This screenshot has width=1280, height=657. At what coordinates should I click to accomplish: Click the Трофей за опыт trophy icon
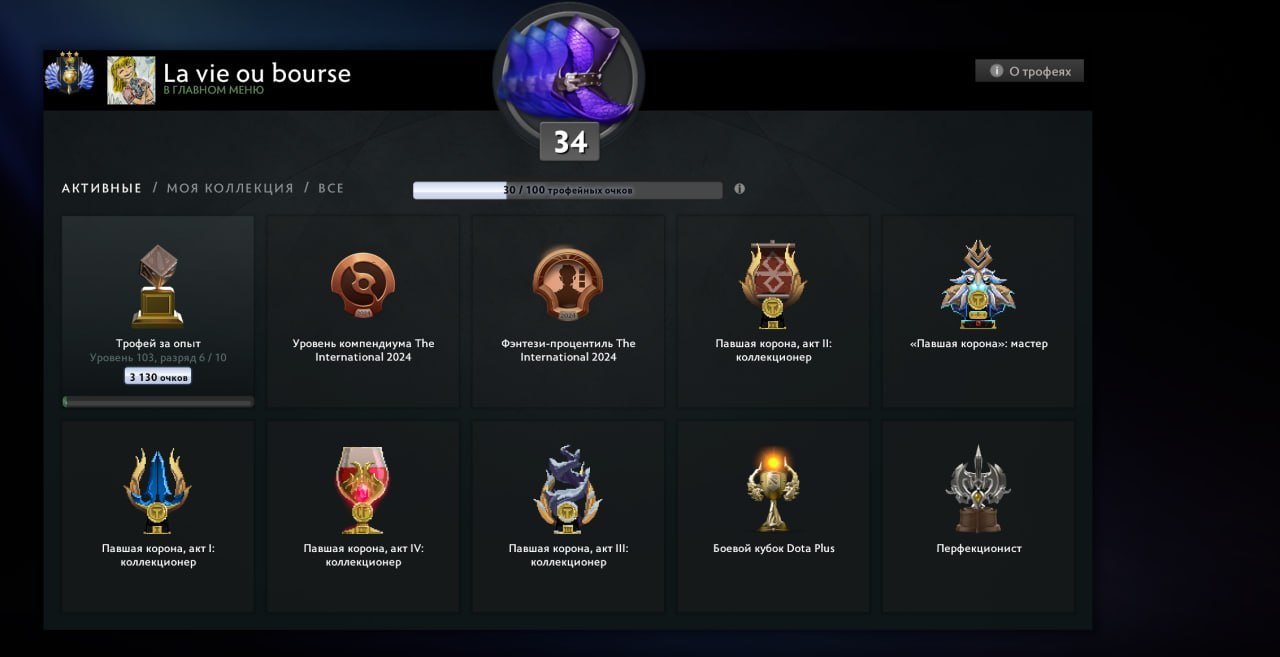157,287
